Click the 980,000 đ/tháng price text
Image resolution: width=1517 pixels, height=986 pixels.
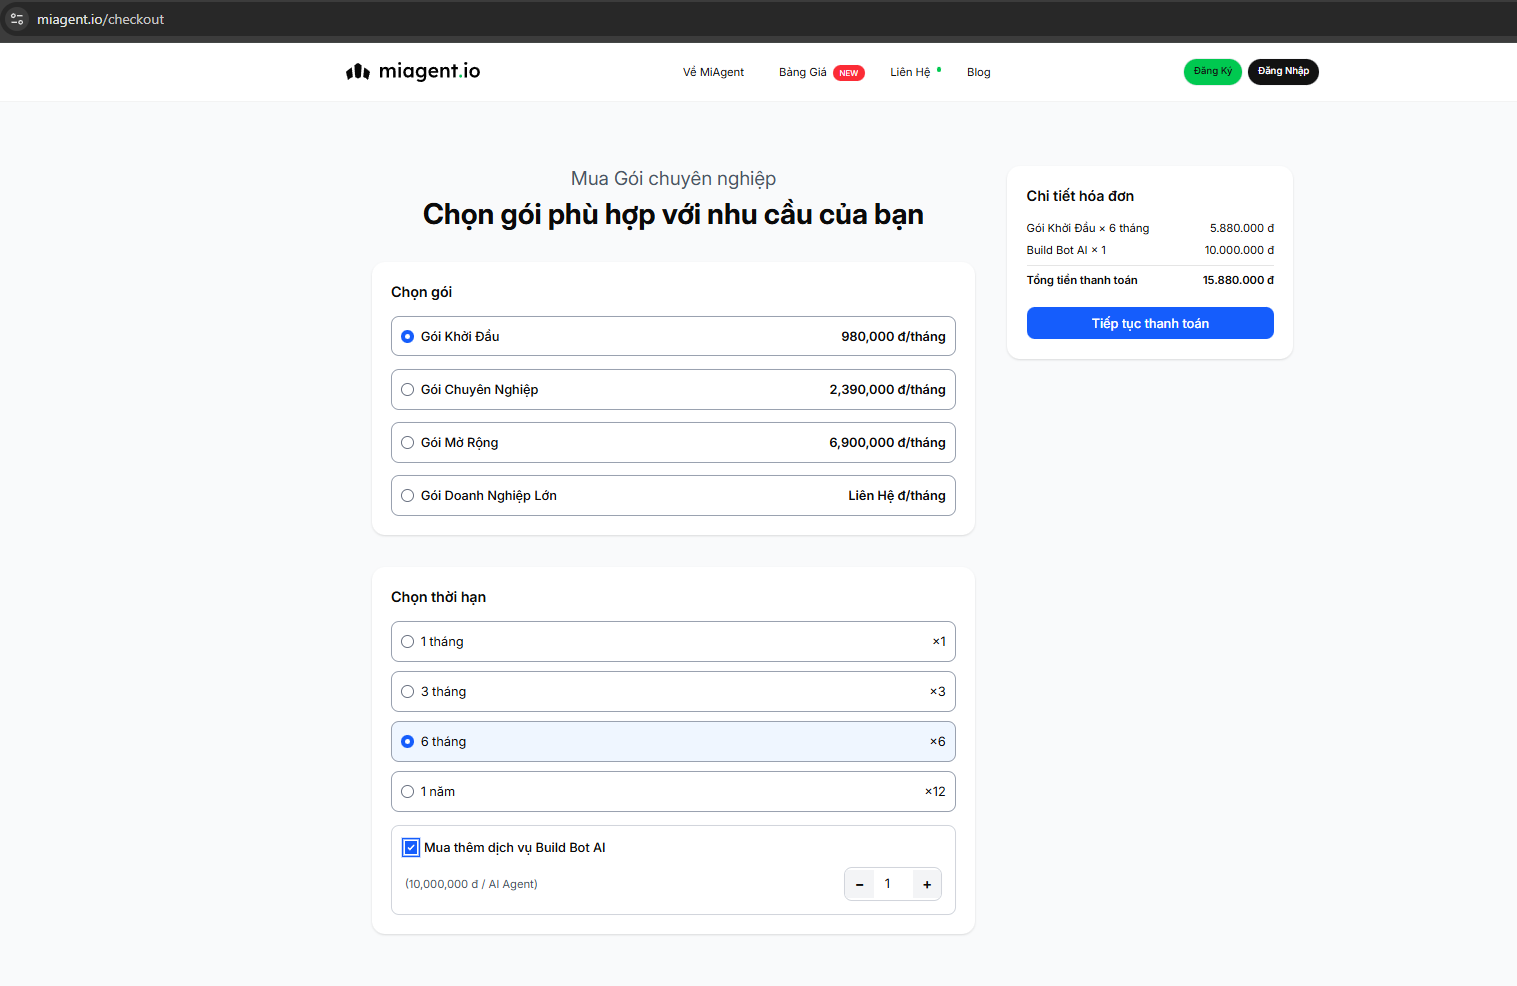(893, 336)
